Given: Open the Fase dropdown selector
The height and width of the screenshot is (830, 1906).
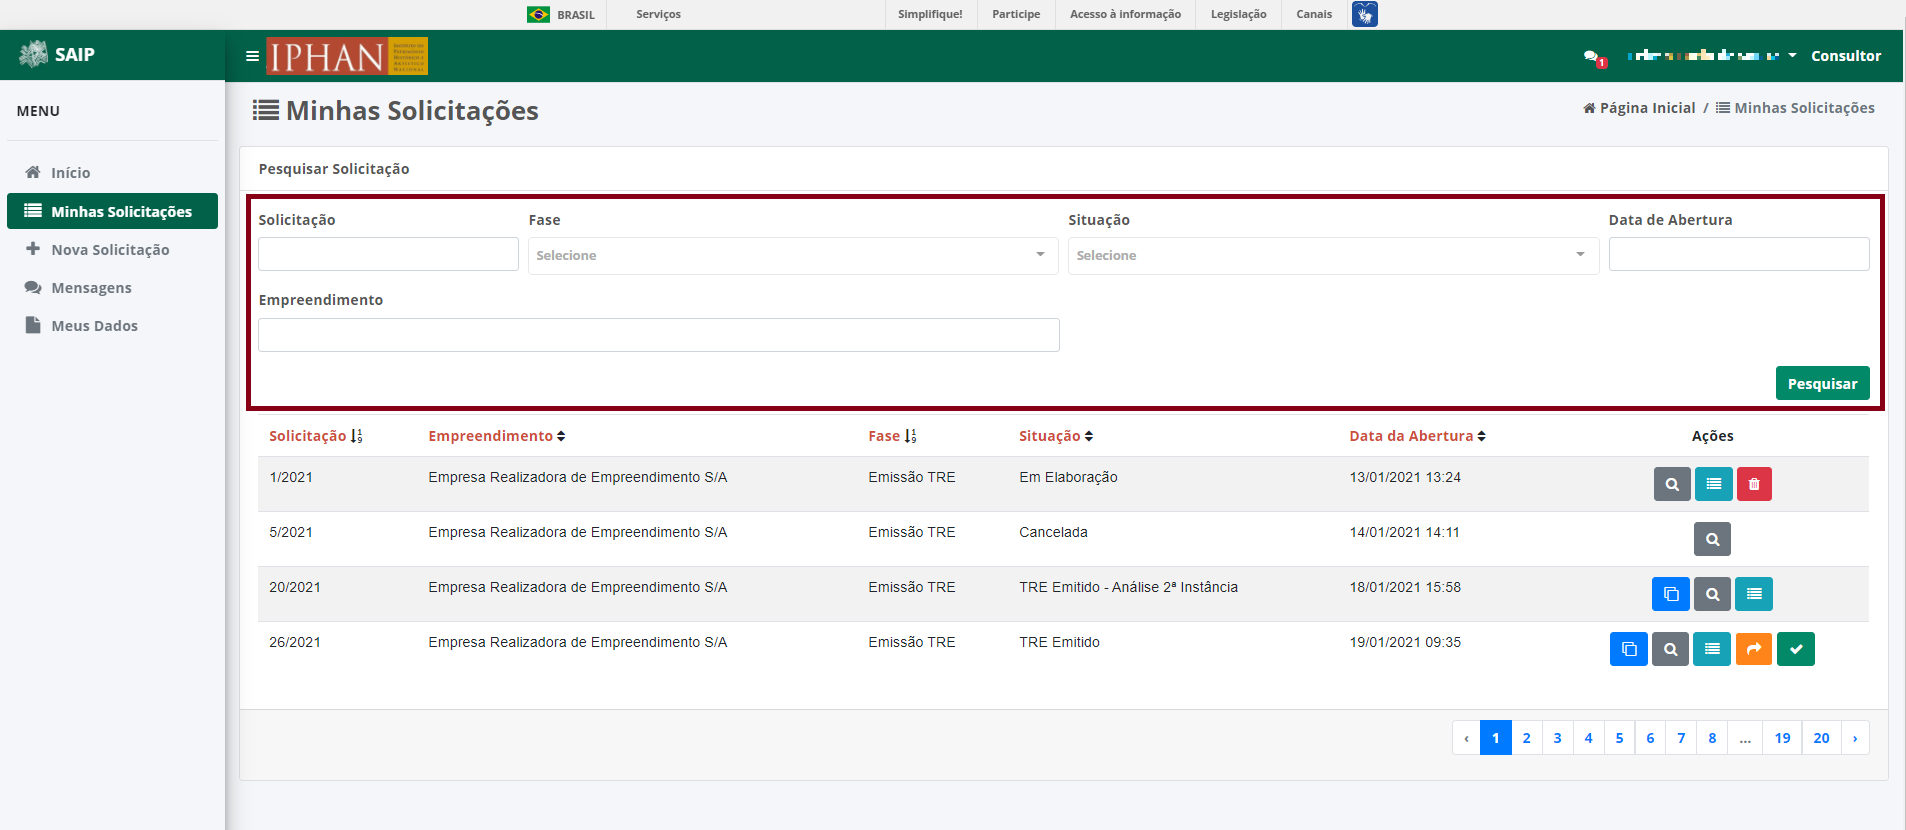Looking at the screenshot, I should click(793, 255).
